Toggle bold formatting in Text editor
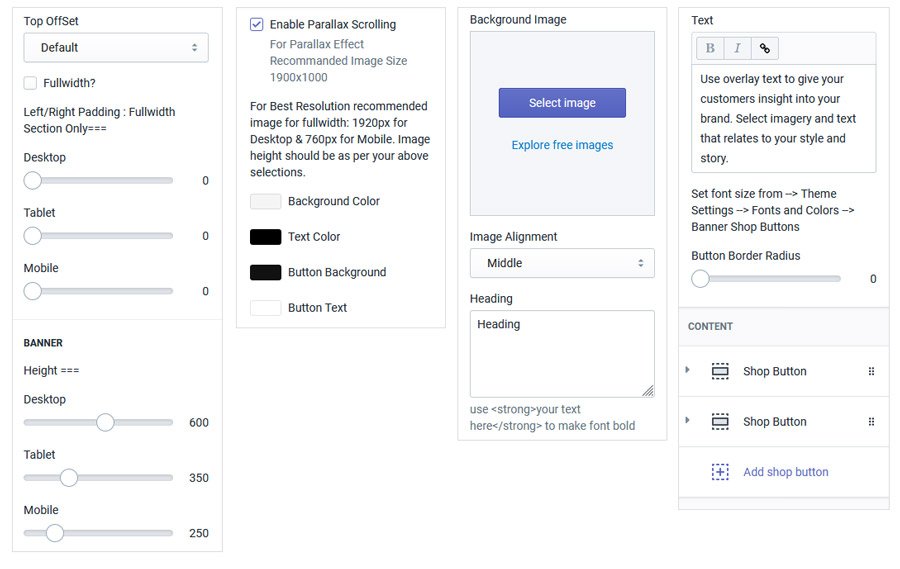The width and height of the screenshot is (900, 569). point(710,48)
